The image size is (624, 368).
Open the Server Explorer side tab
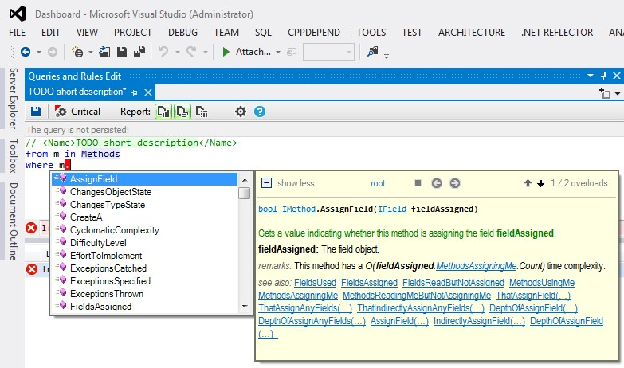click(x=14, y=98)
